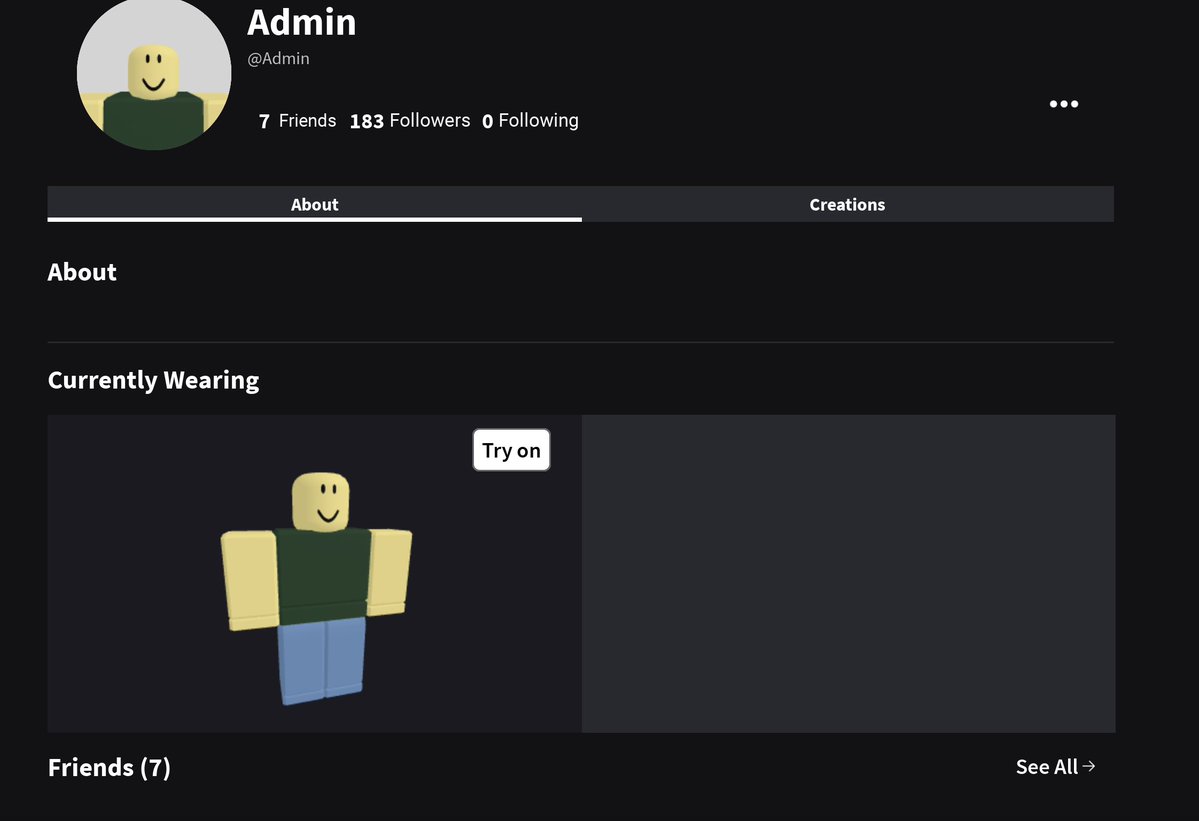View the 183 Followers list
Viewport: 1199px width, 821px height.
(x=410, y=121)
